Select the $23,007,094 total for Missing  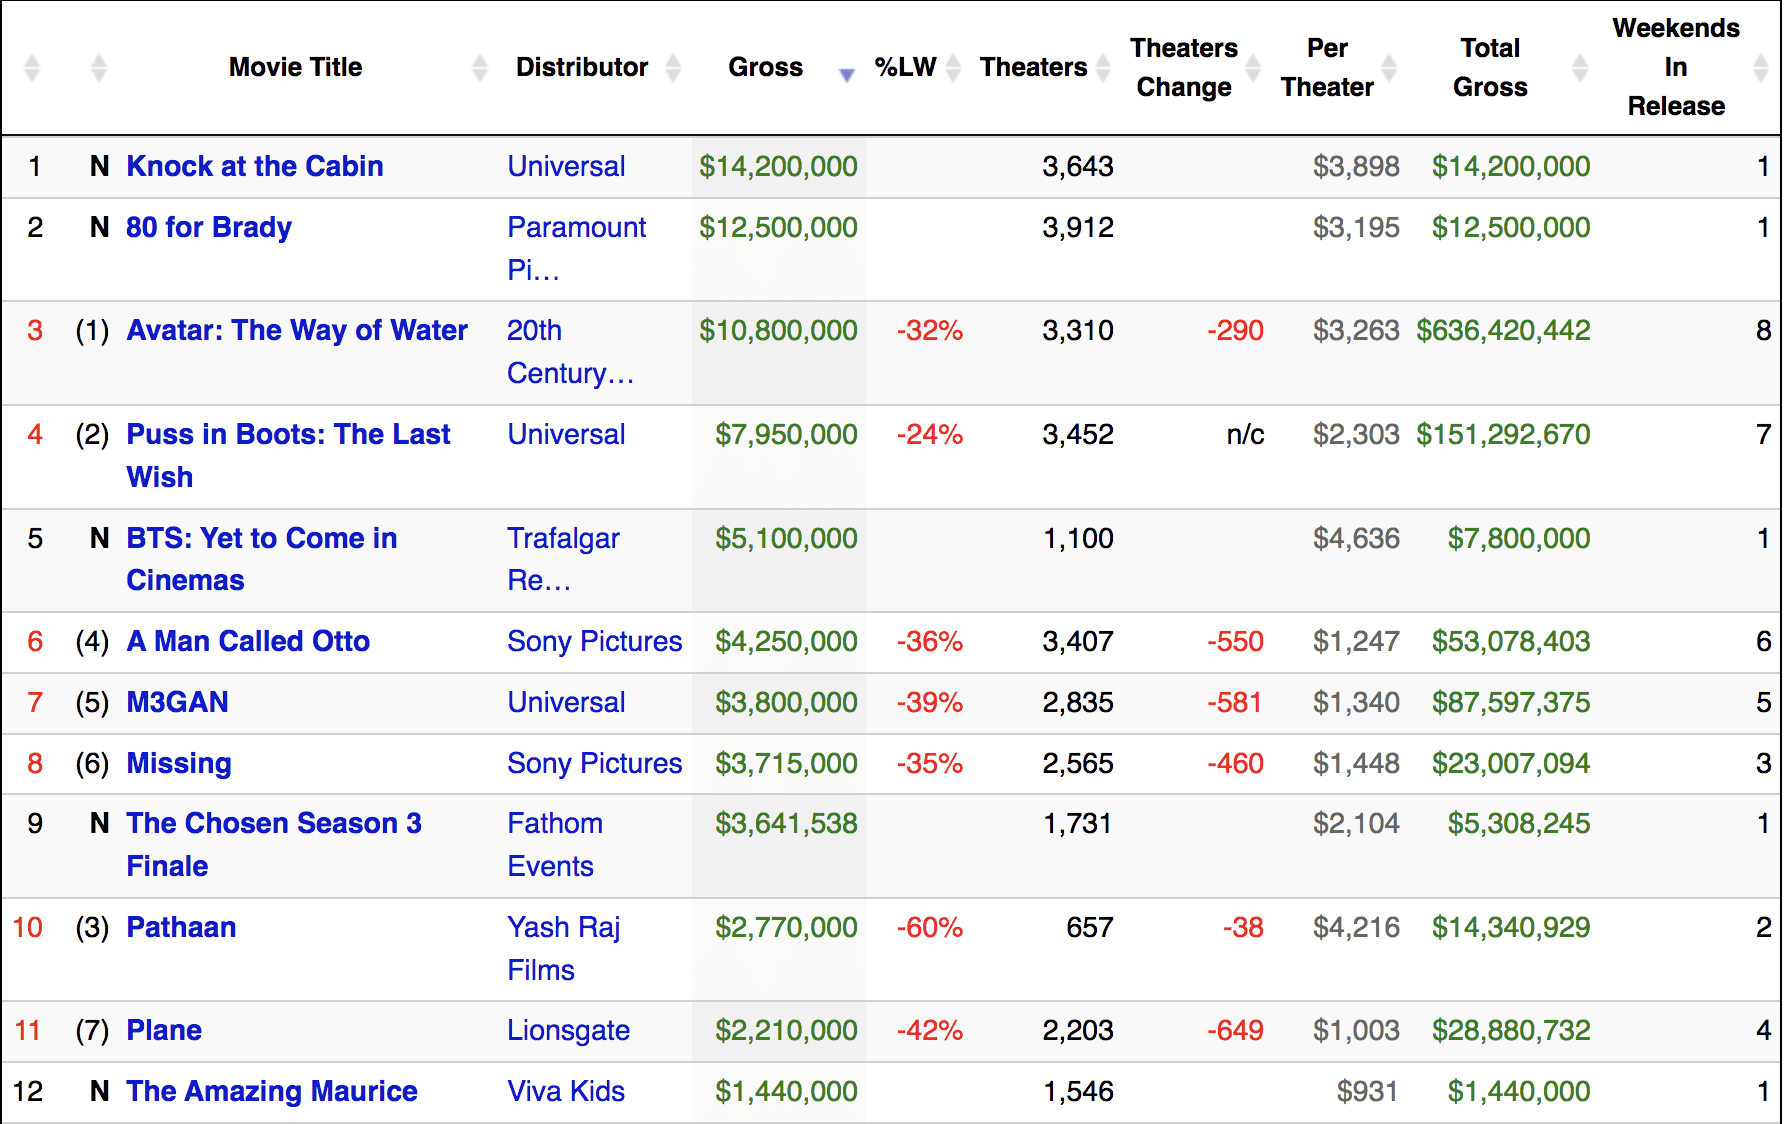pyautogui.click(x=1511, y=763)
